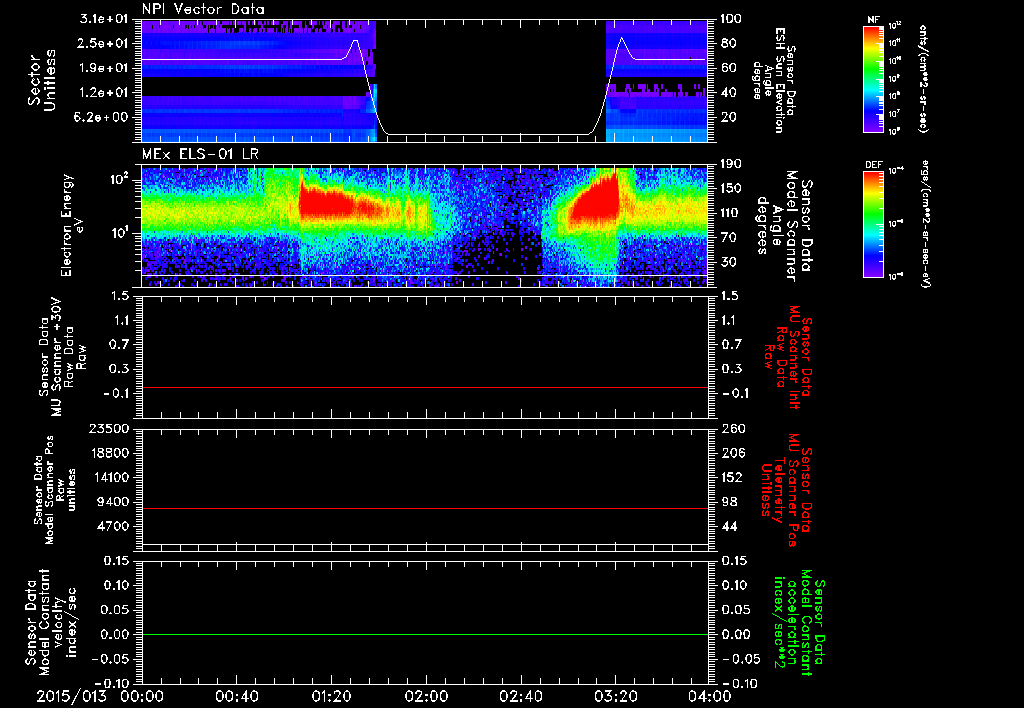Click the 10² electron energy tick
This screenshot has height=708, width=1024.
click(x=121, y=180)
